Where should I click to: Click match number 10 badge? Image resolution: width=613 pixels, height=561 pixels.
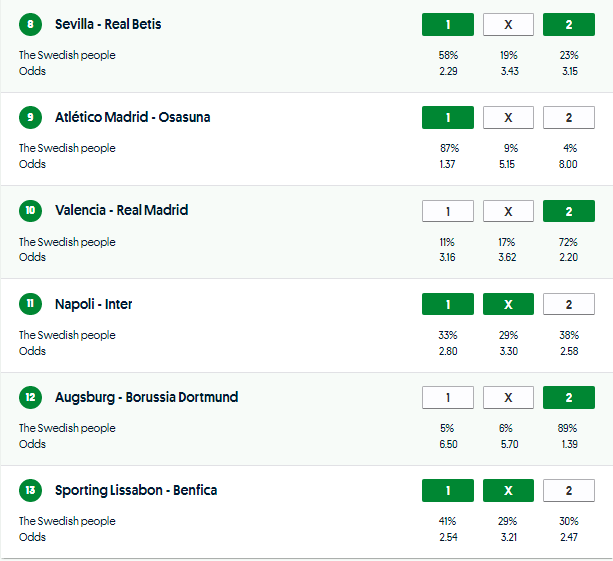[30, 211]
